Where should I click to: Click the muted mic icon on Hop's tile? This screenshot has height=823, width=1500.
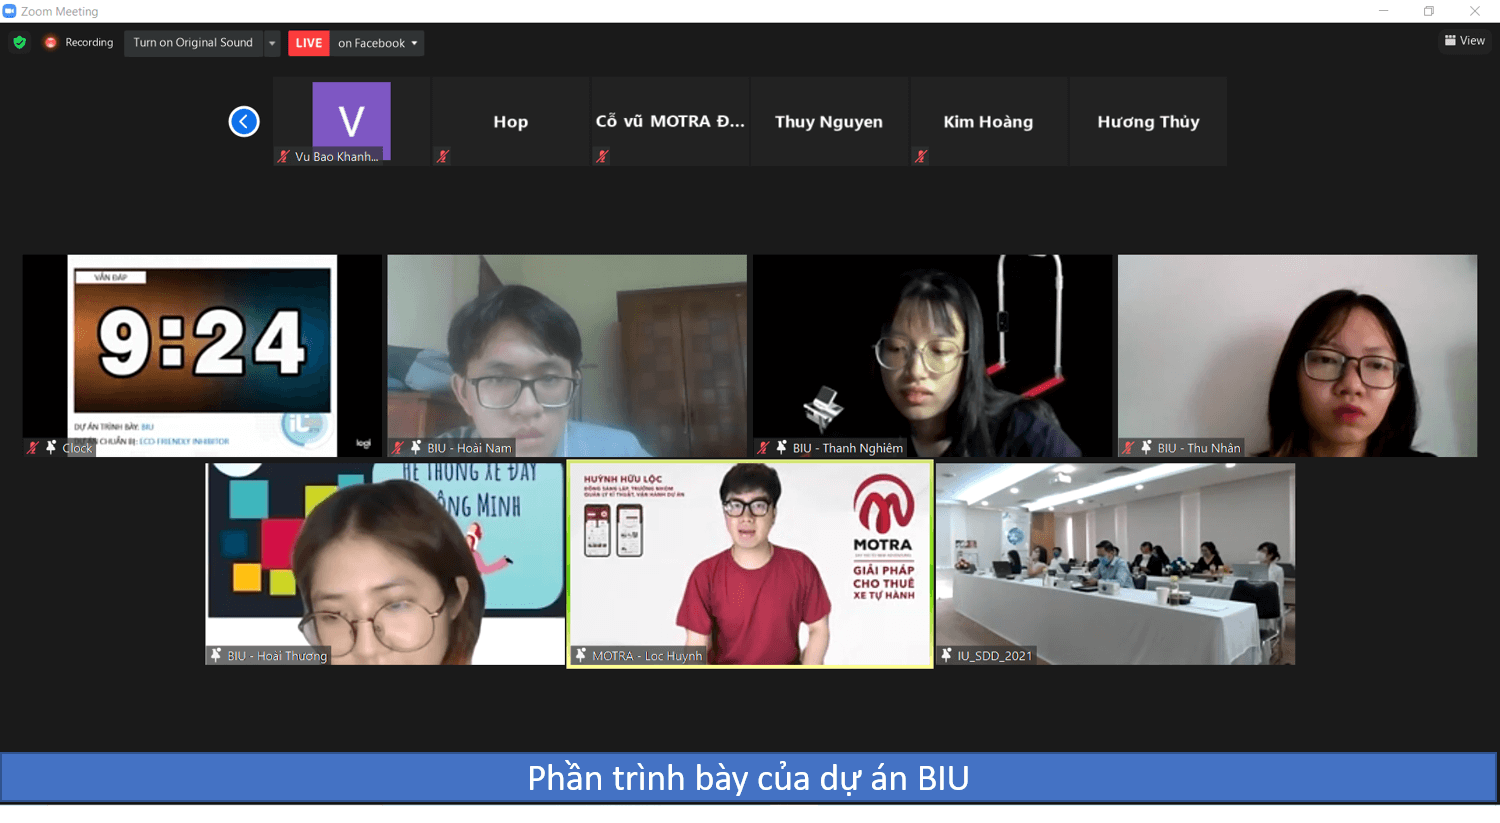pos(443,156)
